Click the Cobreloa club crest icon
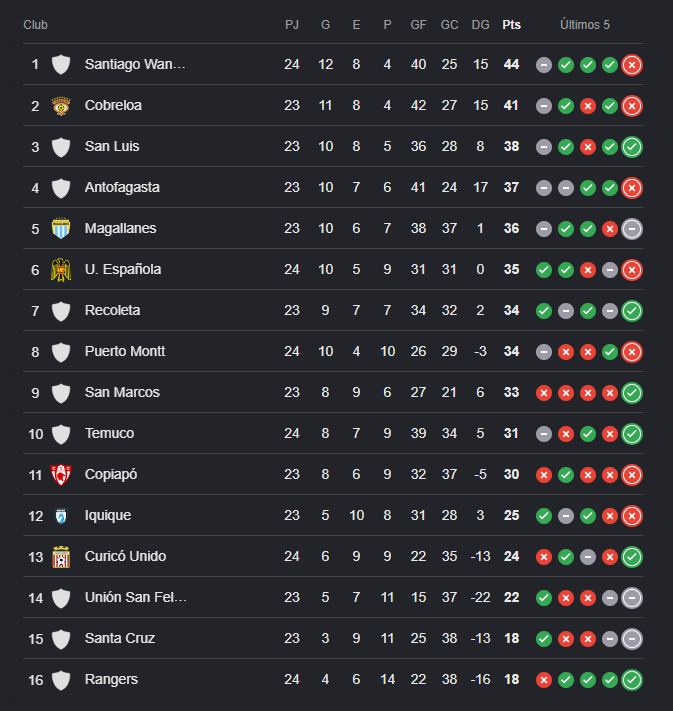Screen dimensions: 673x711 [x=61, y=106]
